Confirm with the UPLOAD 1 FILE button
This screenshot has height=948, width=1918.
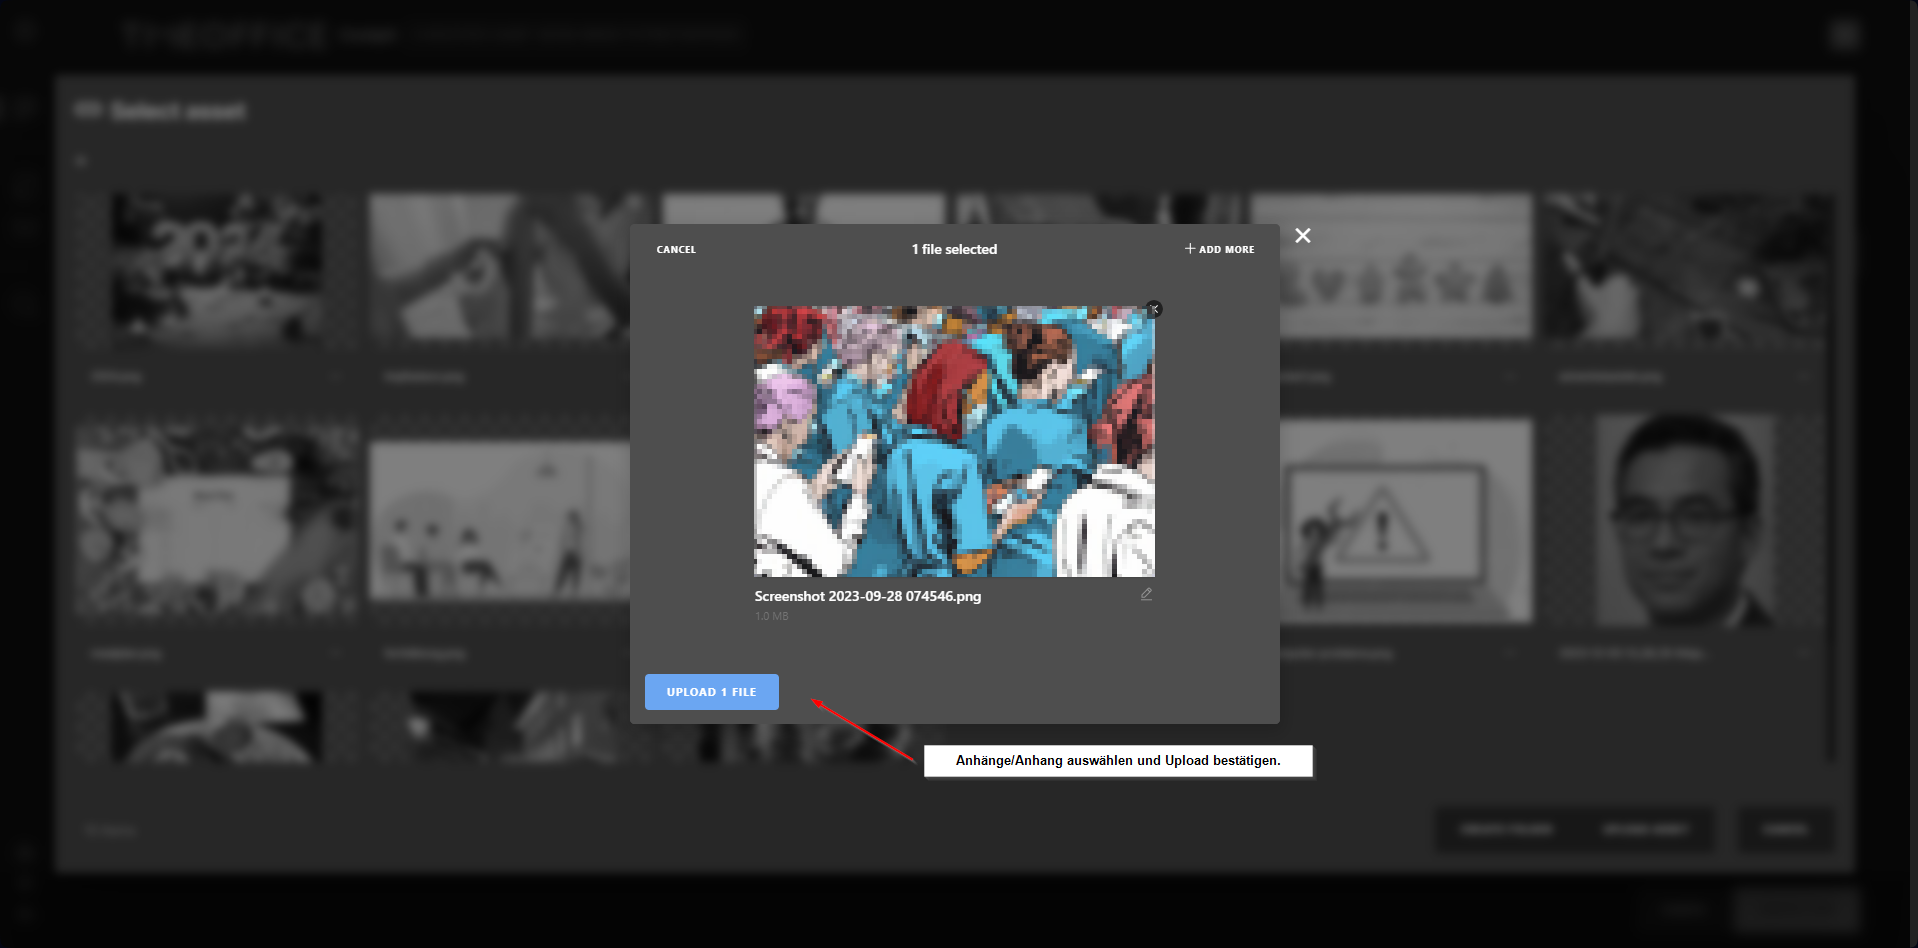(712, 692)
